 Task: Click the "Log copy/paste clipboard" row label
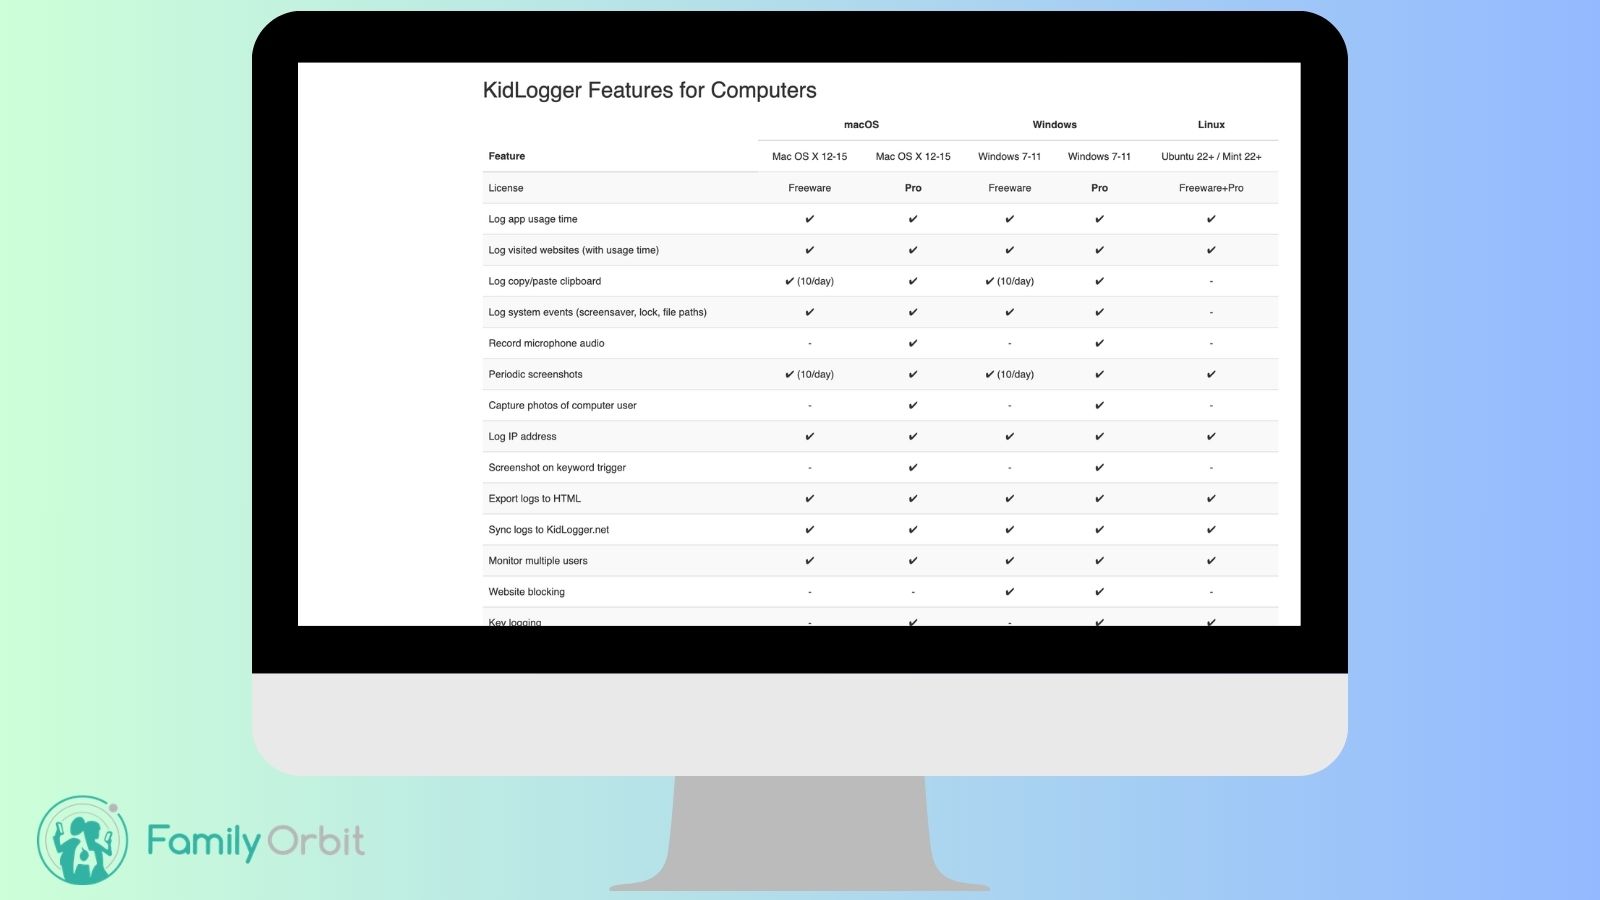(x=544, y=281)
